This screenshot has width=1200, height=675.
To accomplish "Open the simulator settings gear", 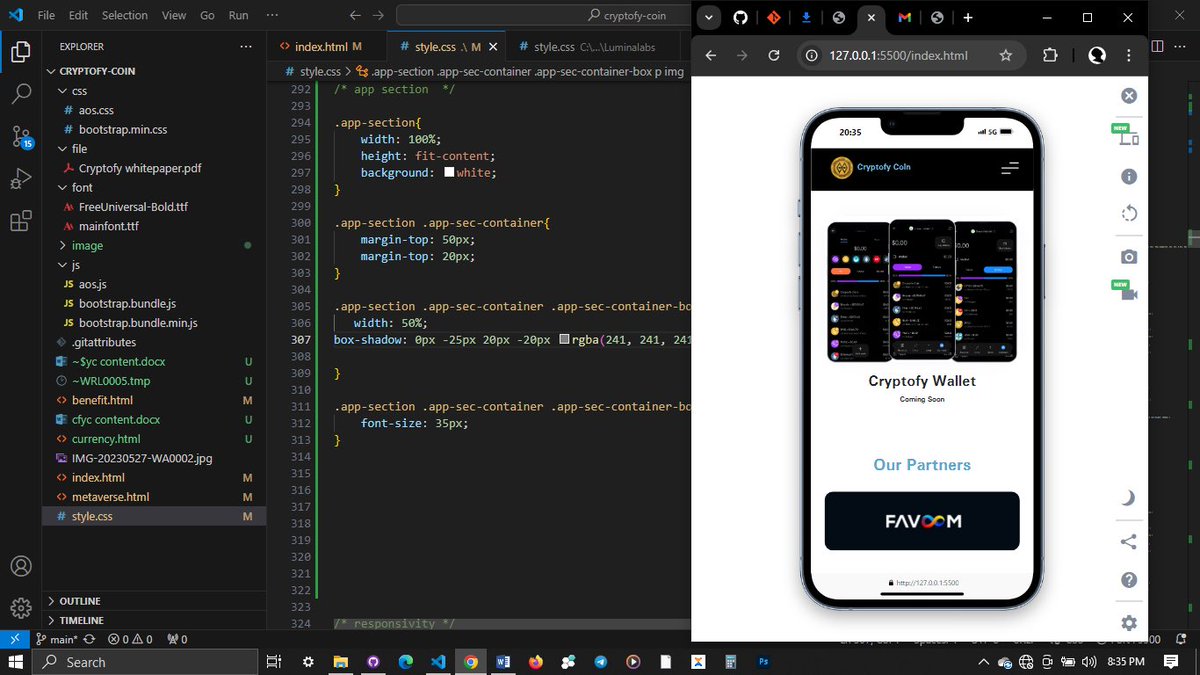I will pos(1129,623).
